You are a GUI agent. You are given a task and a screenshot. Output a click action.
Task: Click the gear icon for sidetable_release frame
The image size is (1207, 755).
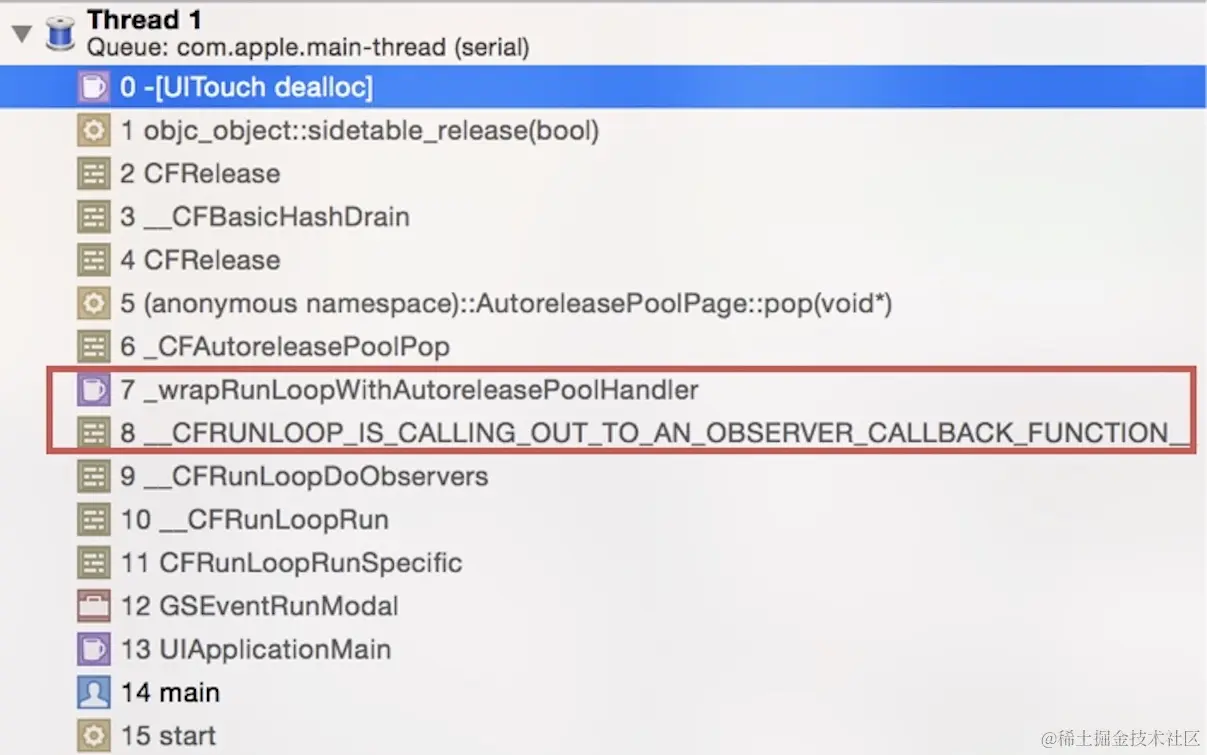tap(93, 130)
